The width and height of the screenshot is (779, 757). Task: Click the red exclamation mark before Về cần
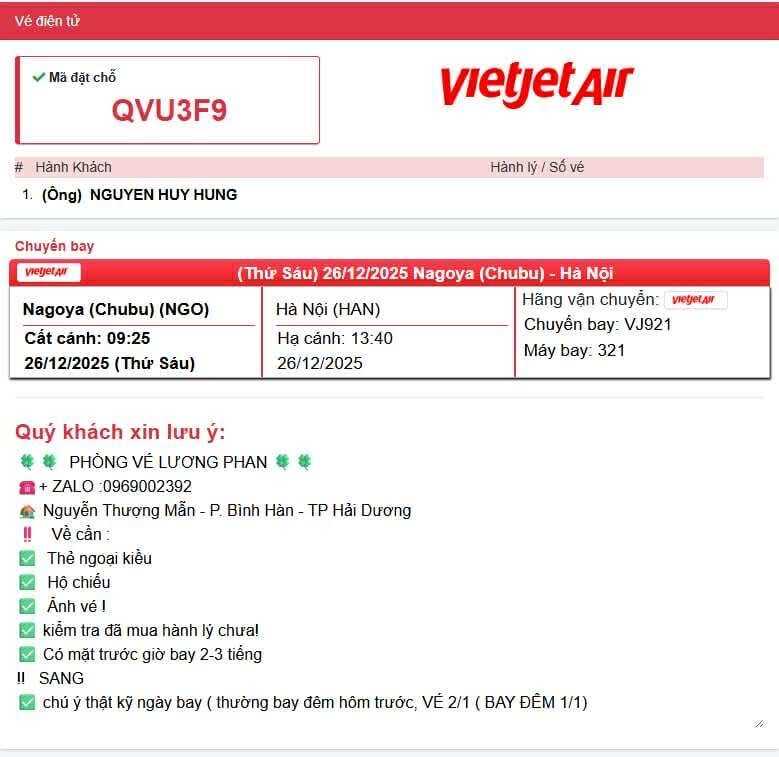27,535
